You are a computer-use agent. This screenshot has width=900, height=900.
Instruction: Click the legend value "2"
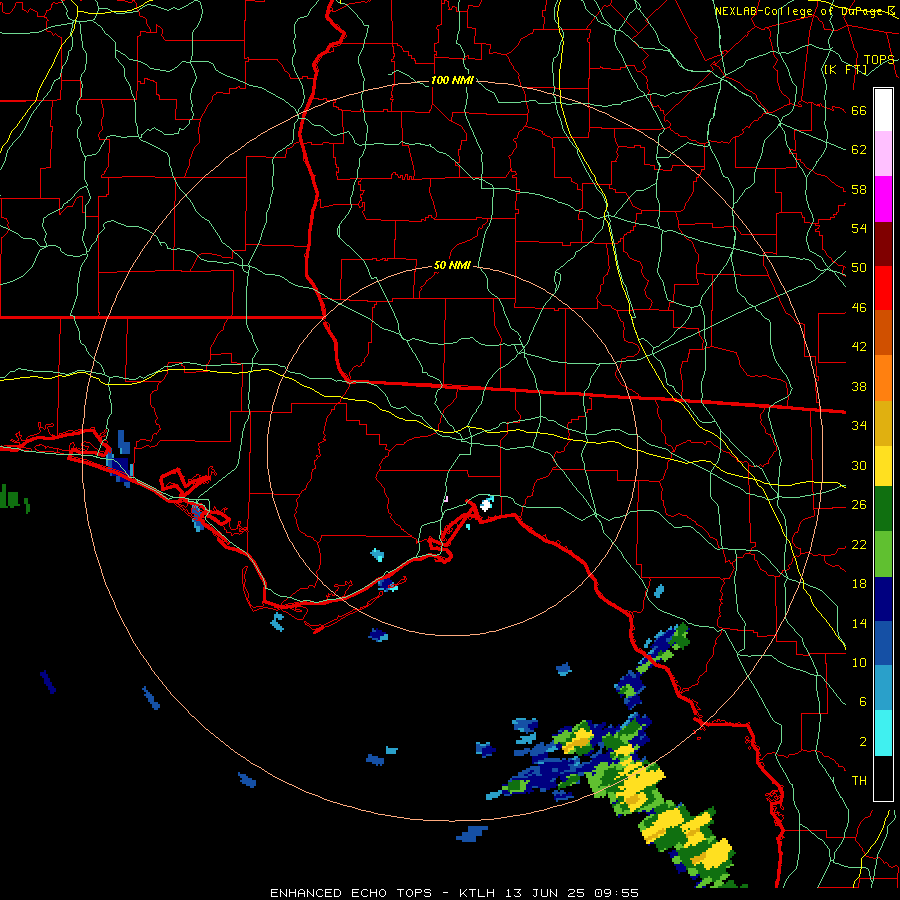point(862,742)
